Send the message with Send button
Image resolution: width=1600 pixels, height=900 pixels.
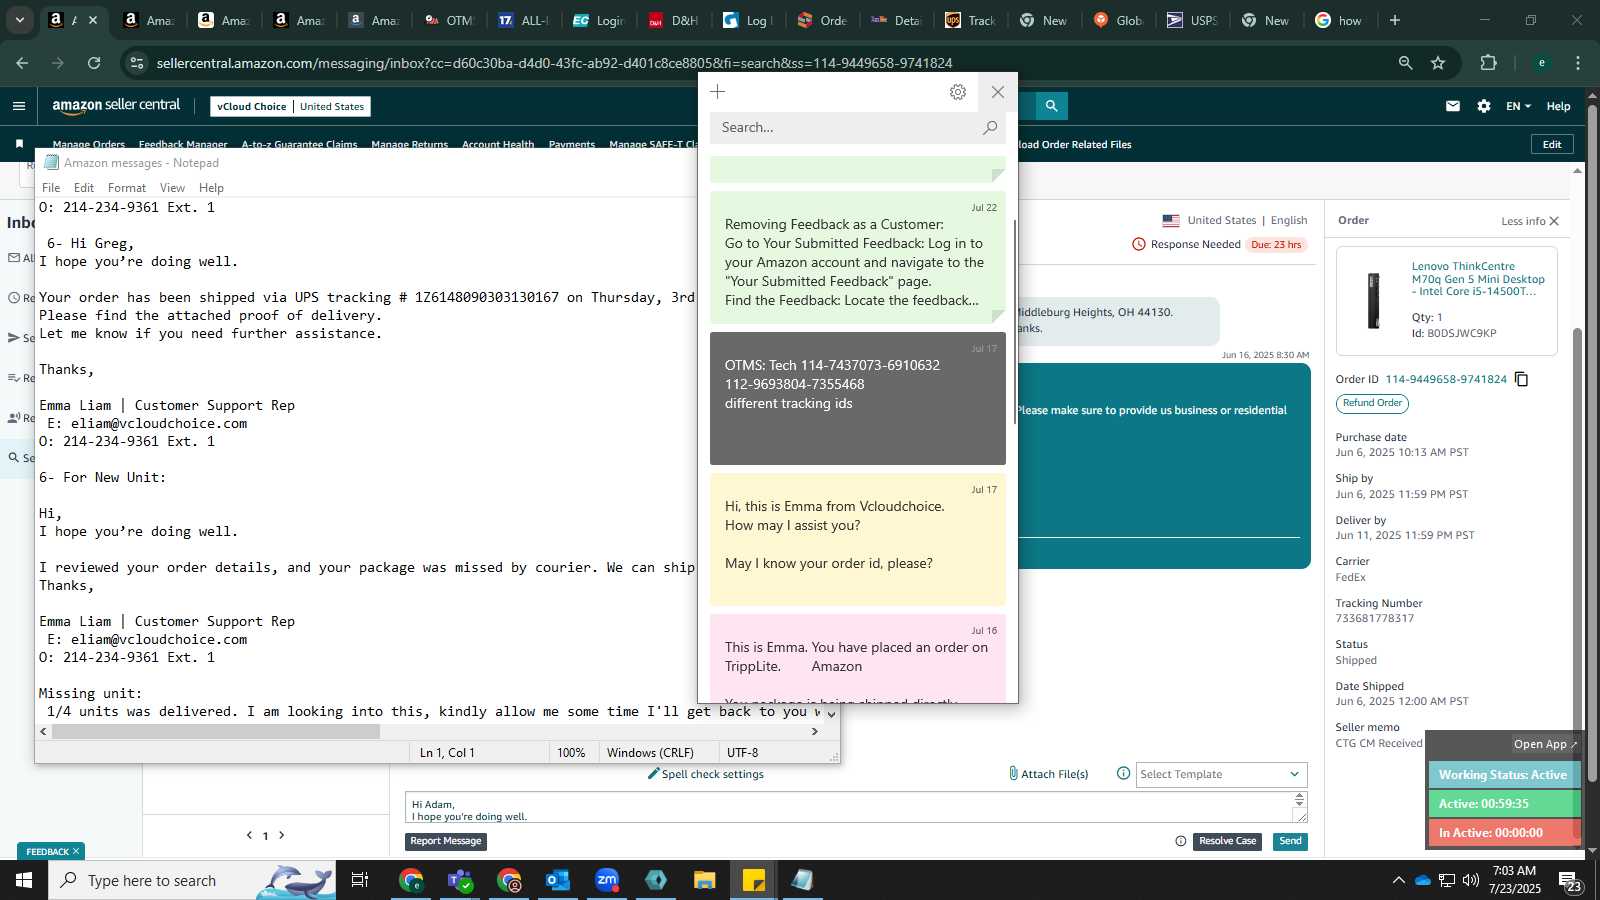click(1290, 841)
